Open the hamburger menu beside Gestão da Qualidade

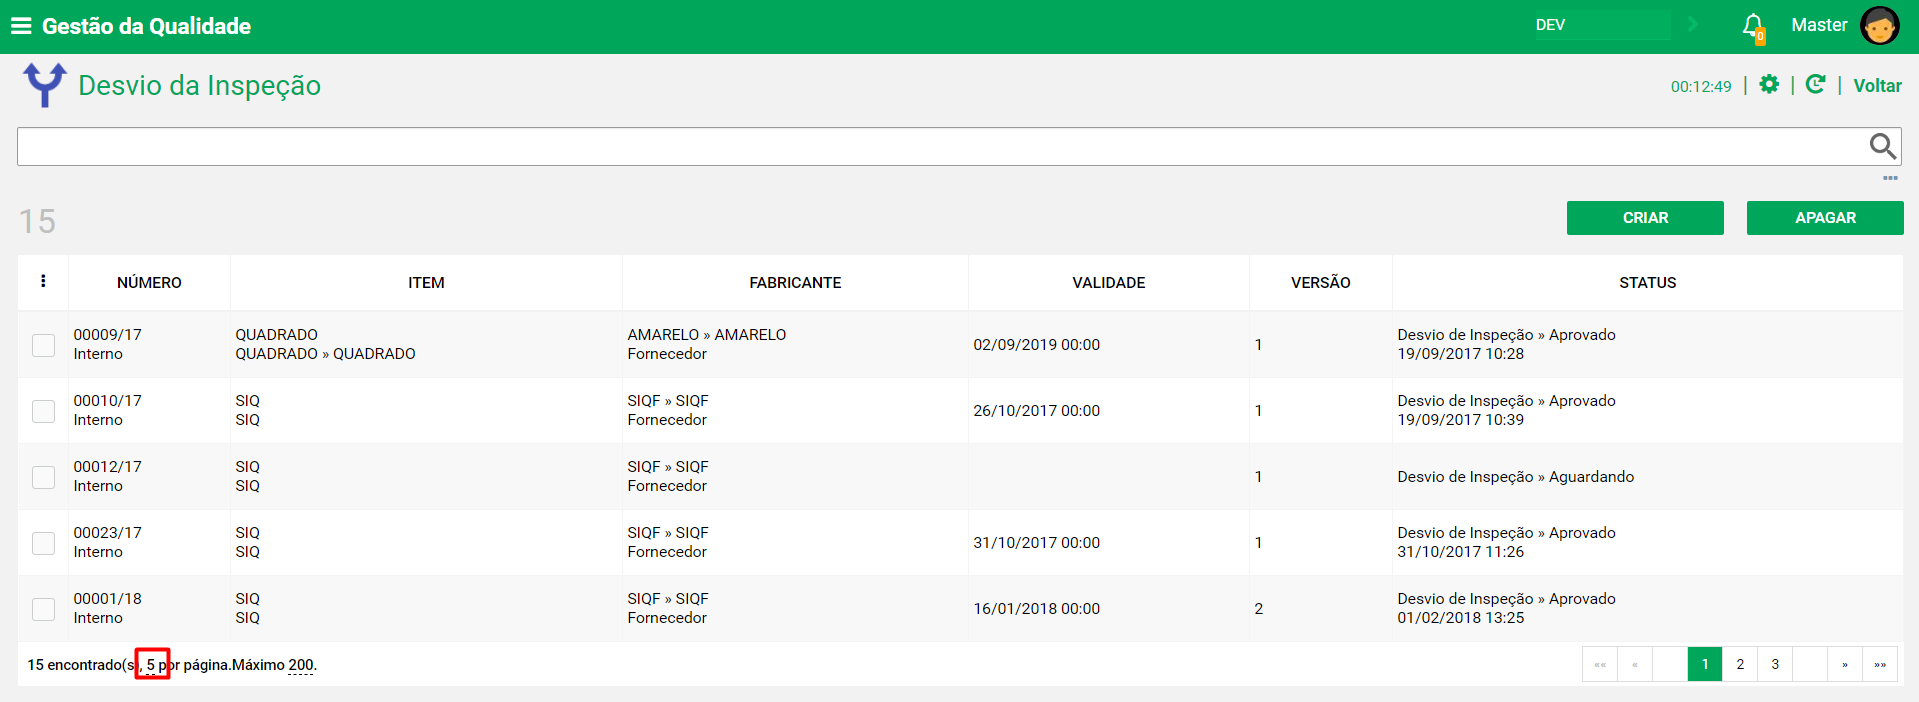21,26
